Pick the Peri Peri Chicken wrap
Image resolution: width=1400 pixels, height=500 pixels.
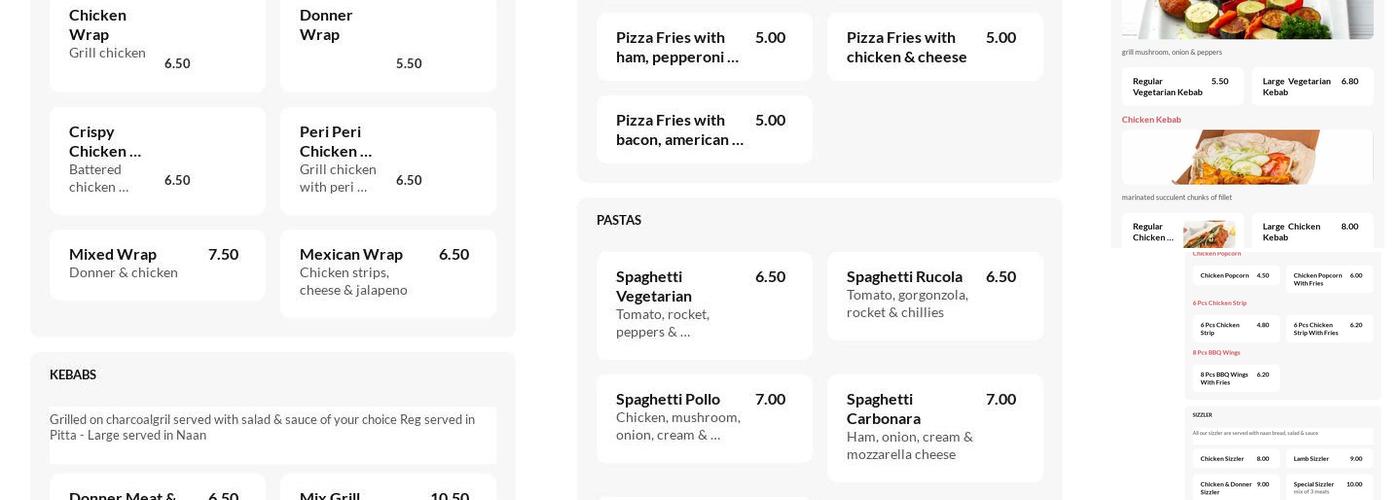pyautogui.click(x=387, y=161)
